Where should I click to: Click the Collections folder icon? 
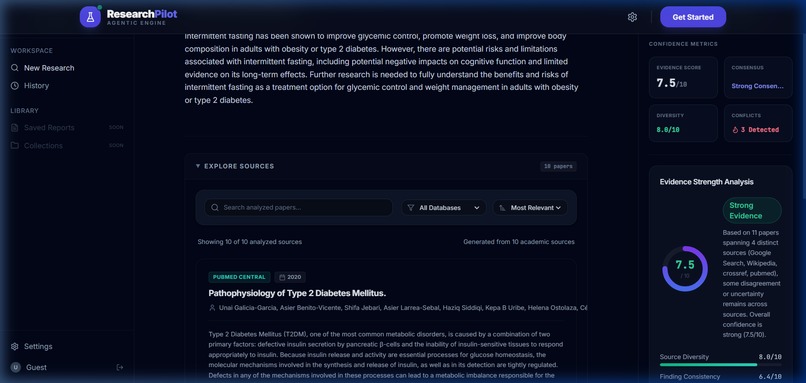[x=15, y=145]
